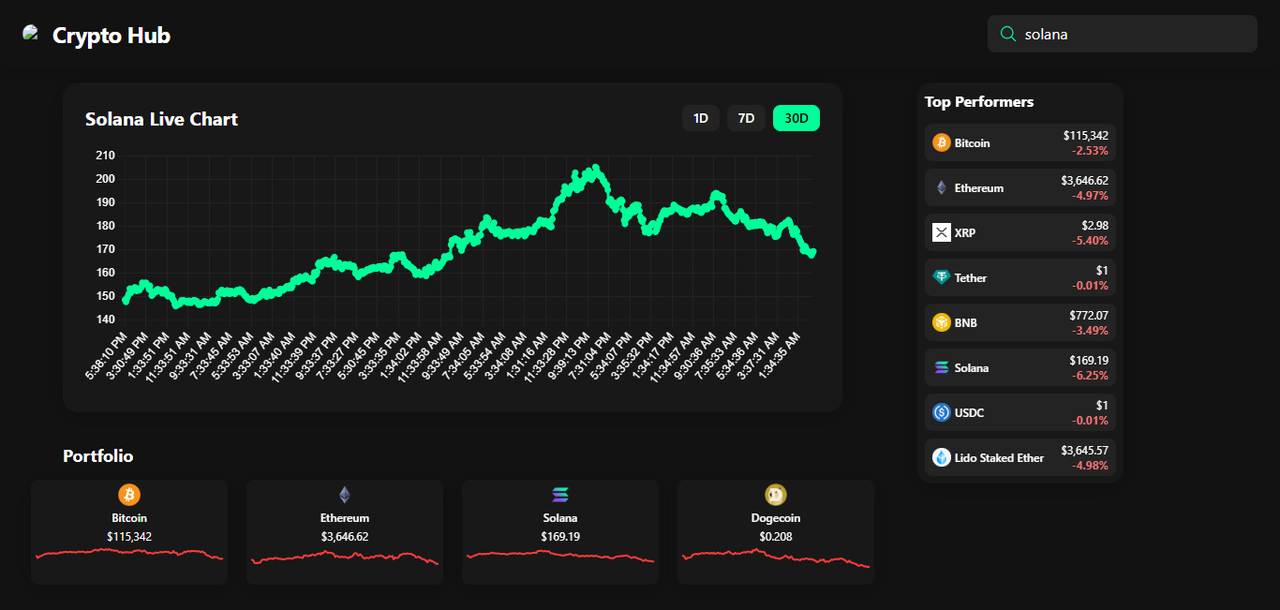This screenshot has height=610, width=1280.
Task: Click the -5.40% change value
Action: [x=1090, y=240]
